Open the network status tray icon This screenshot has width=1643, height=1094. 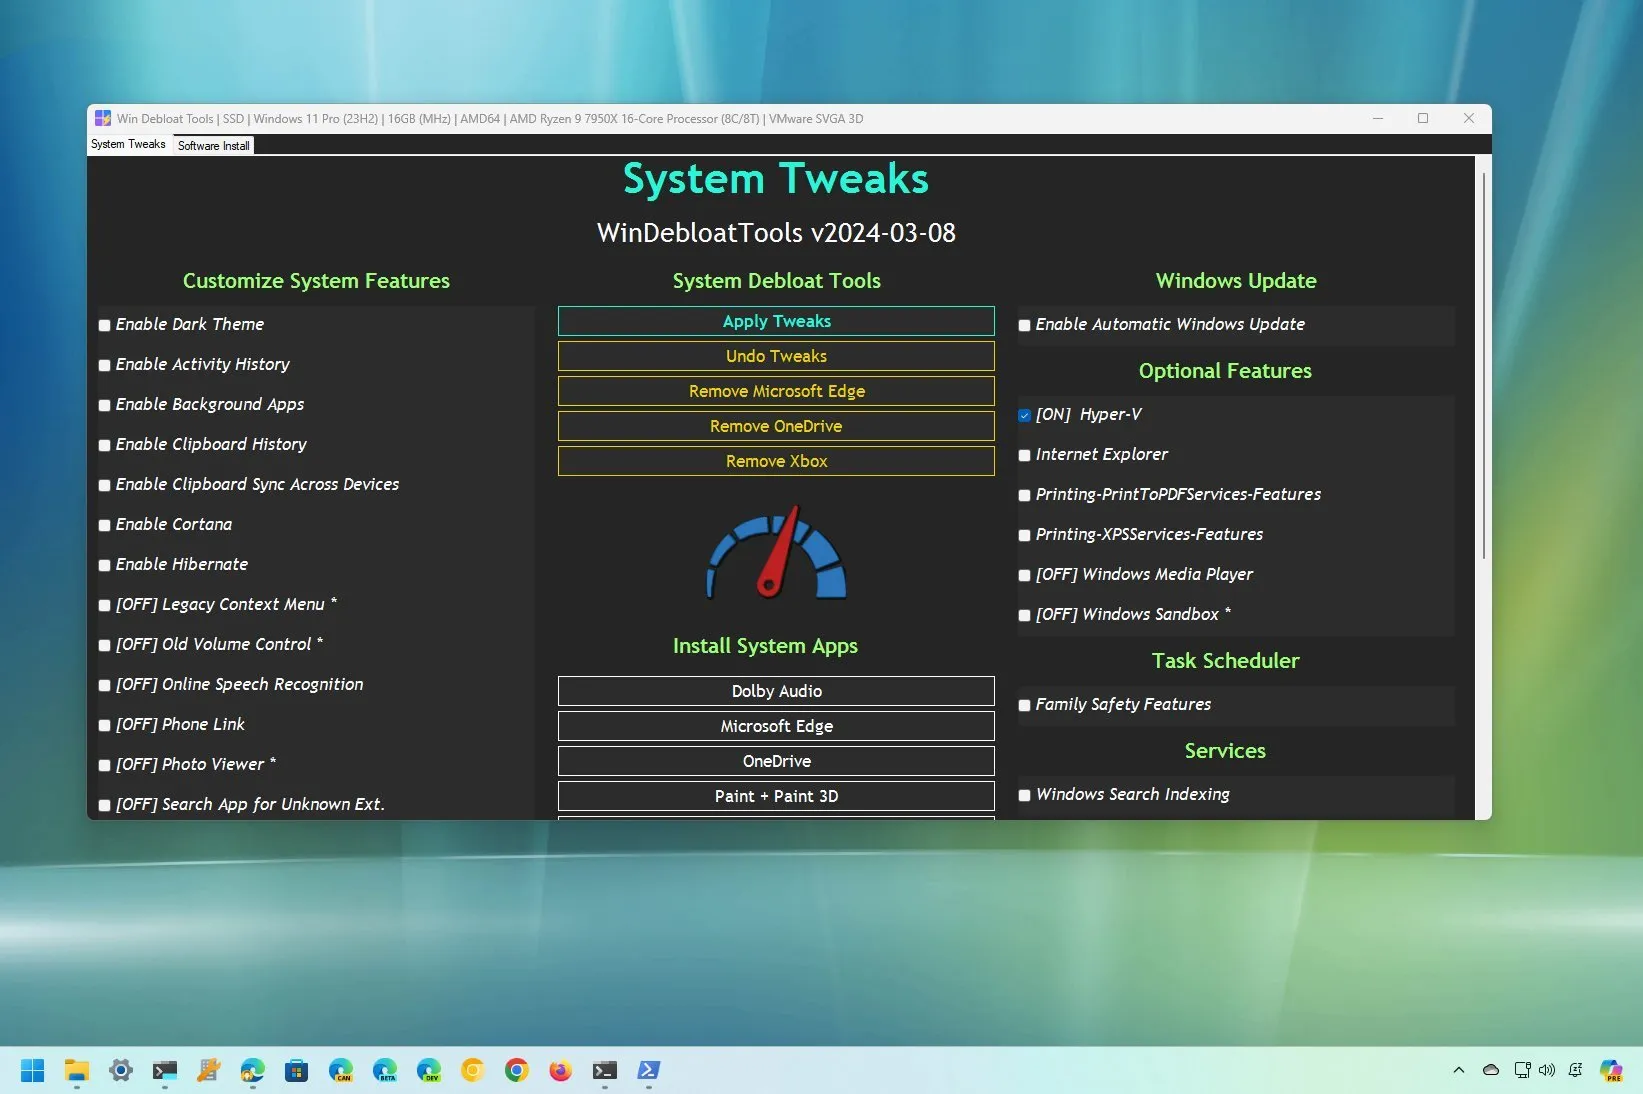pos(1522,1070)
